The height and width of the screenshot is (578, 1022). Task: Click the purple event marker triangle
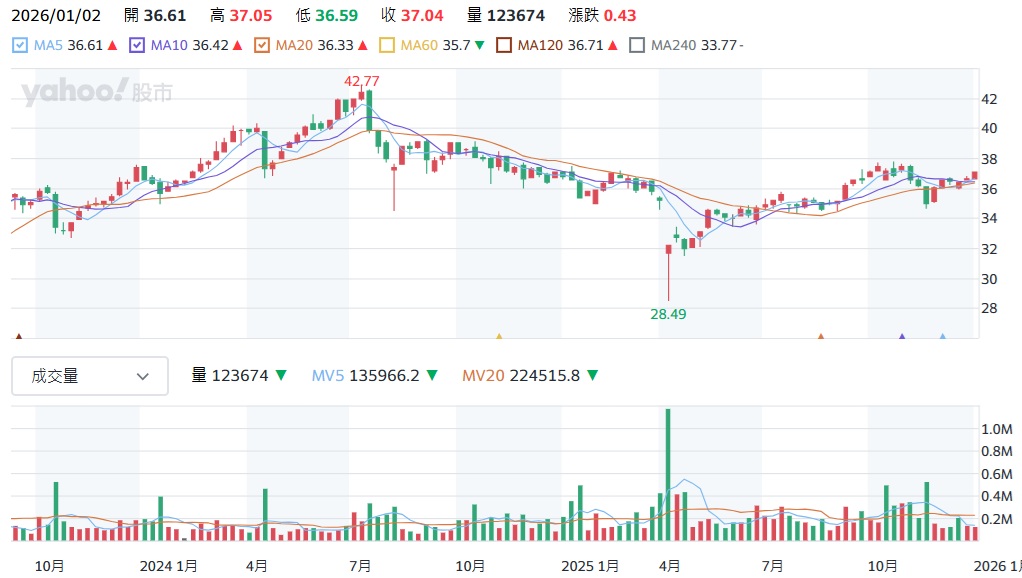[x=902, y=338]
